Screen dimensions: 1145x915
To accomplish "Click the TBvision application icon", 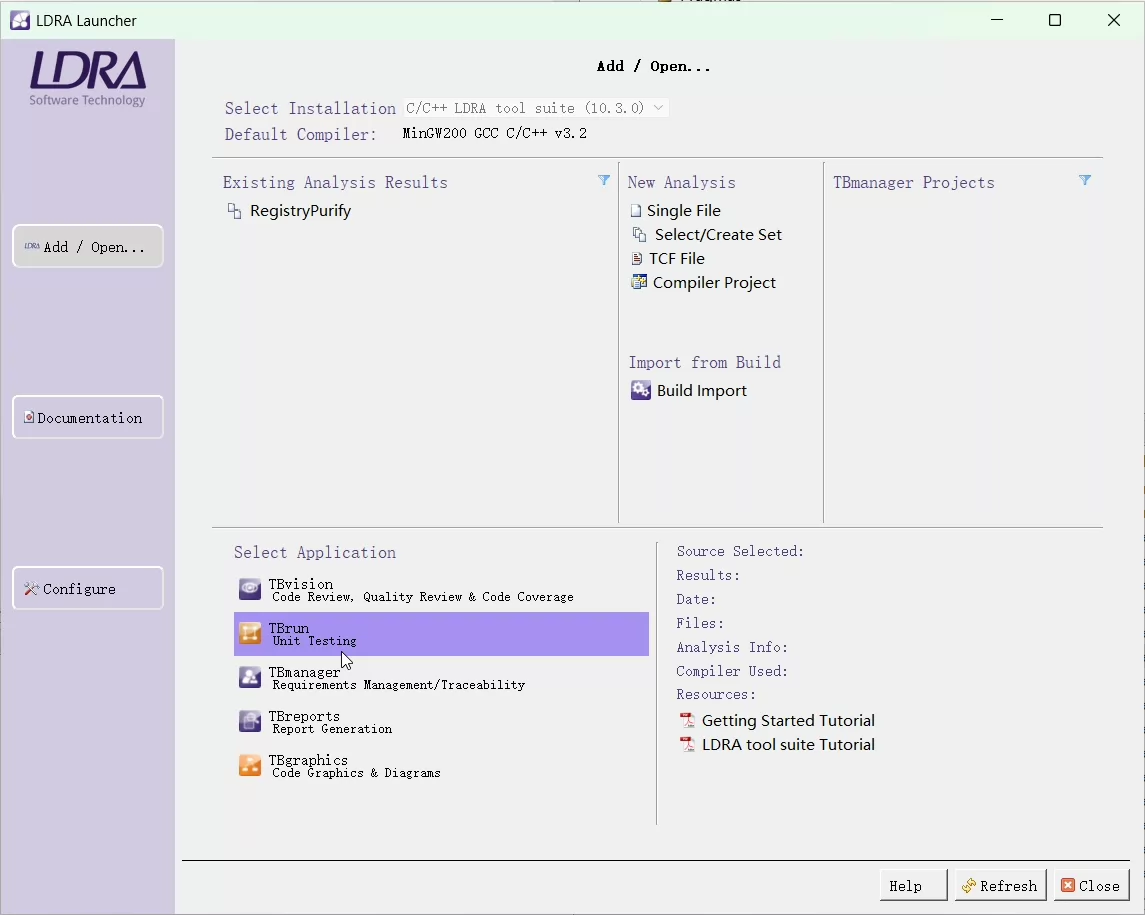I will pos(250,589).
